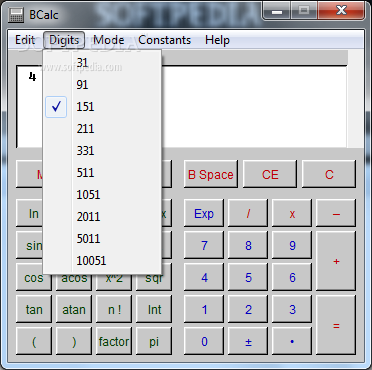
Task: Click digit 4 key
Action: 204,277
